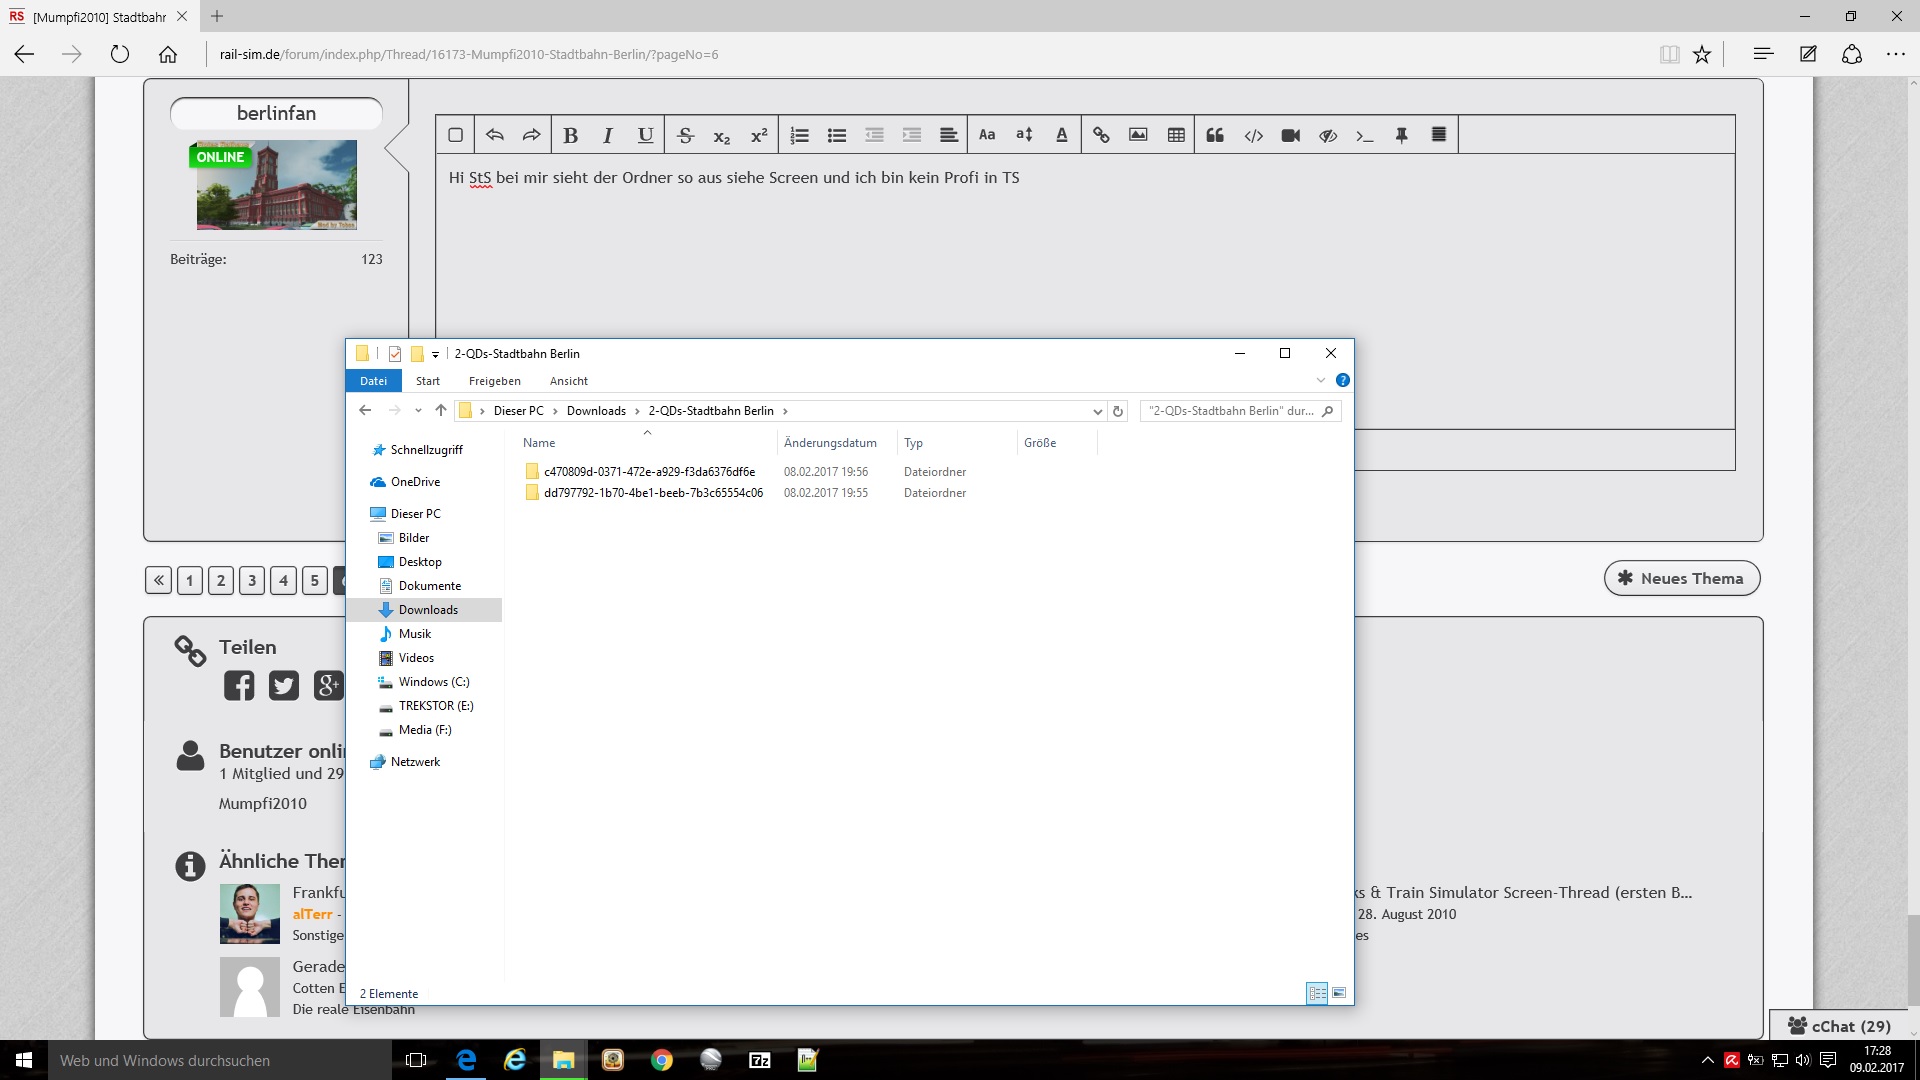
Task: Click the Neues Thema button
Action: click(1681, 578)
